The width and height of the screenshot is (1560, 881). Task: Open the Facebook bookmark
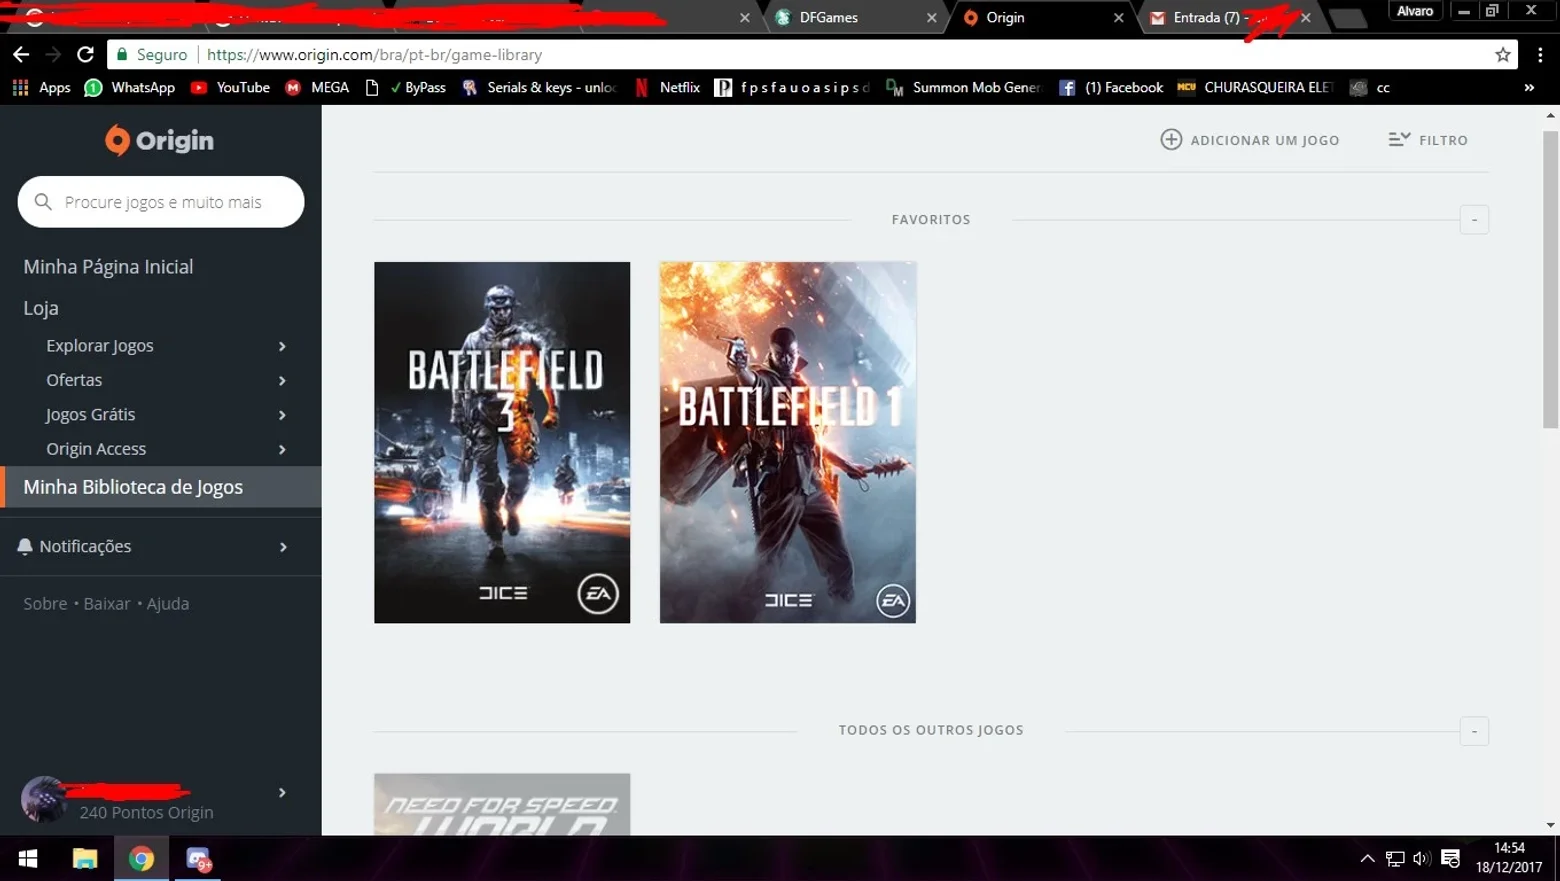pos(1111,88)
